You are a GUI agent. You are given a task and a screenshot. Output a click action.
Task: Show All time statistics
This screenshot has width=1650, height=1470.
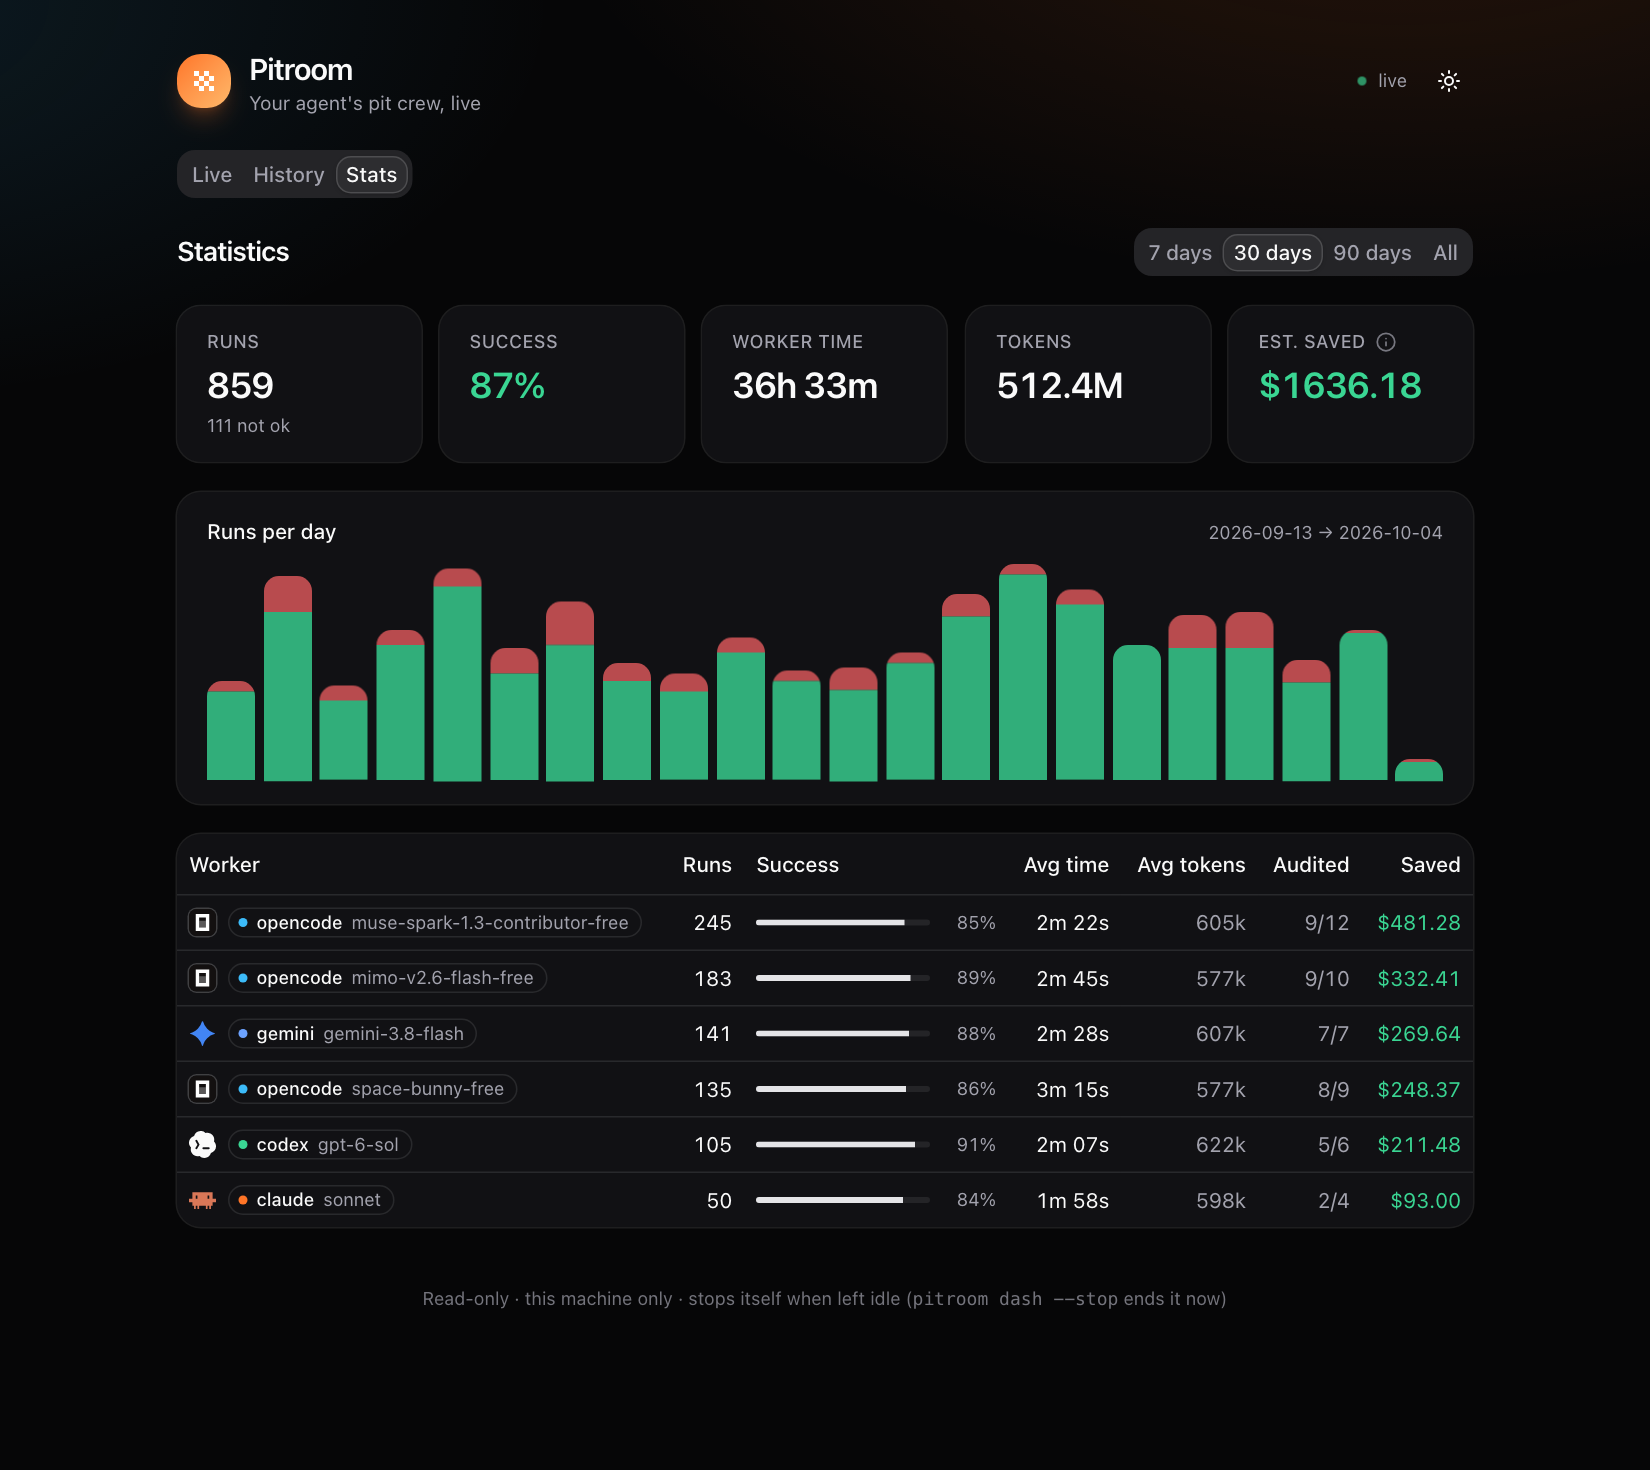tap(1445, 253)
